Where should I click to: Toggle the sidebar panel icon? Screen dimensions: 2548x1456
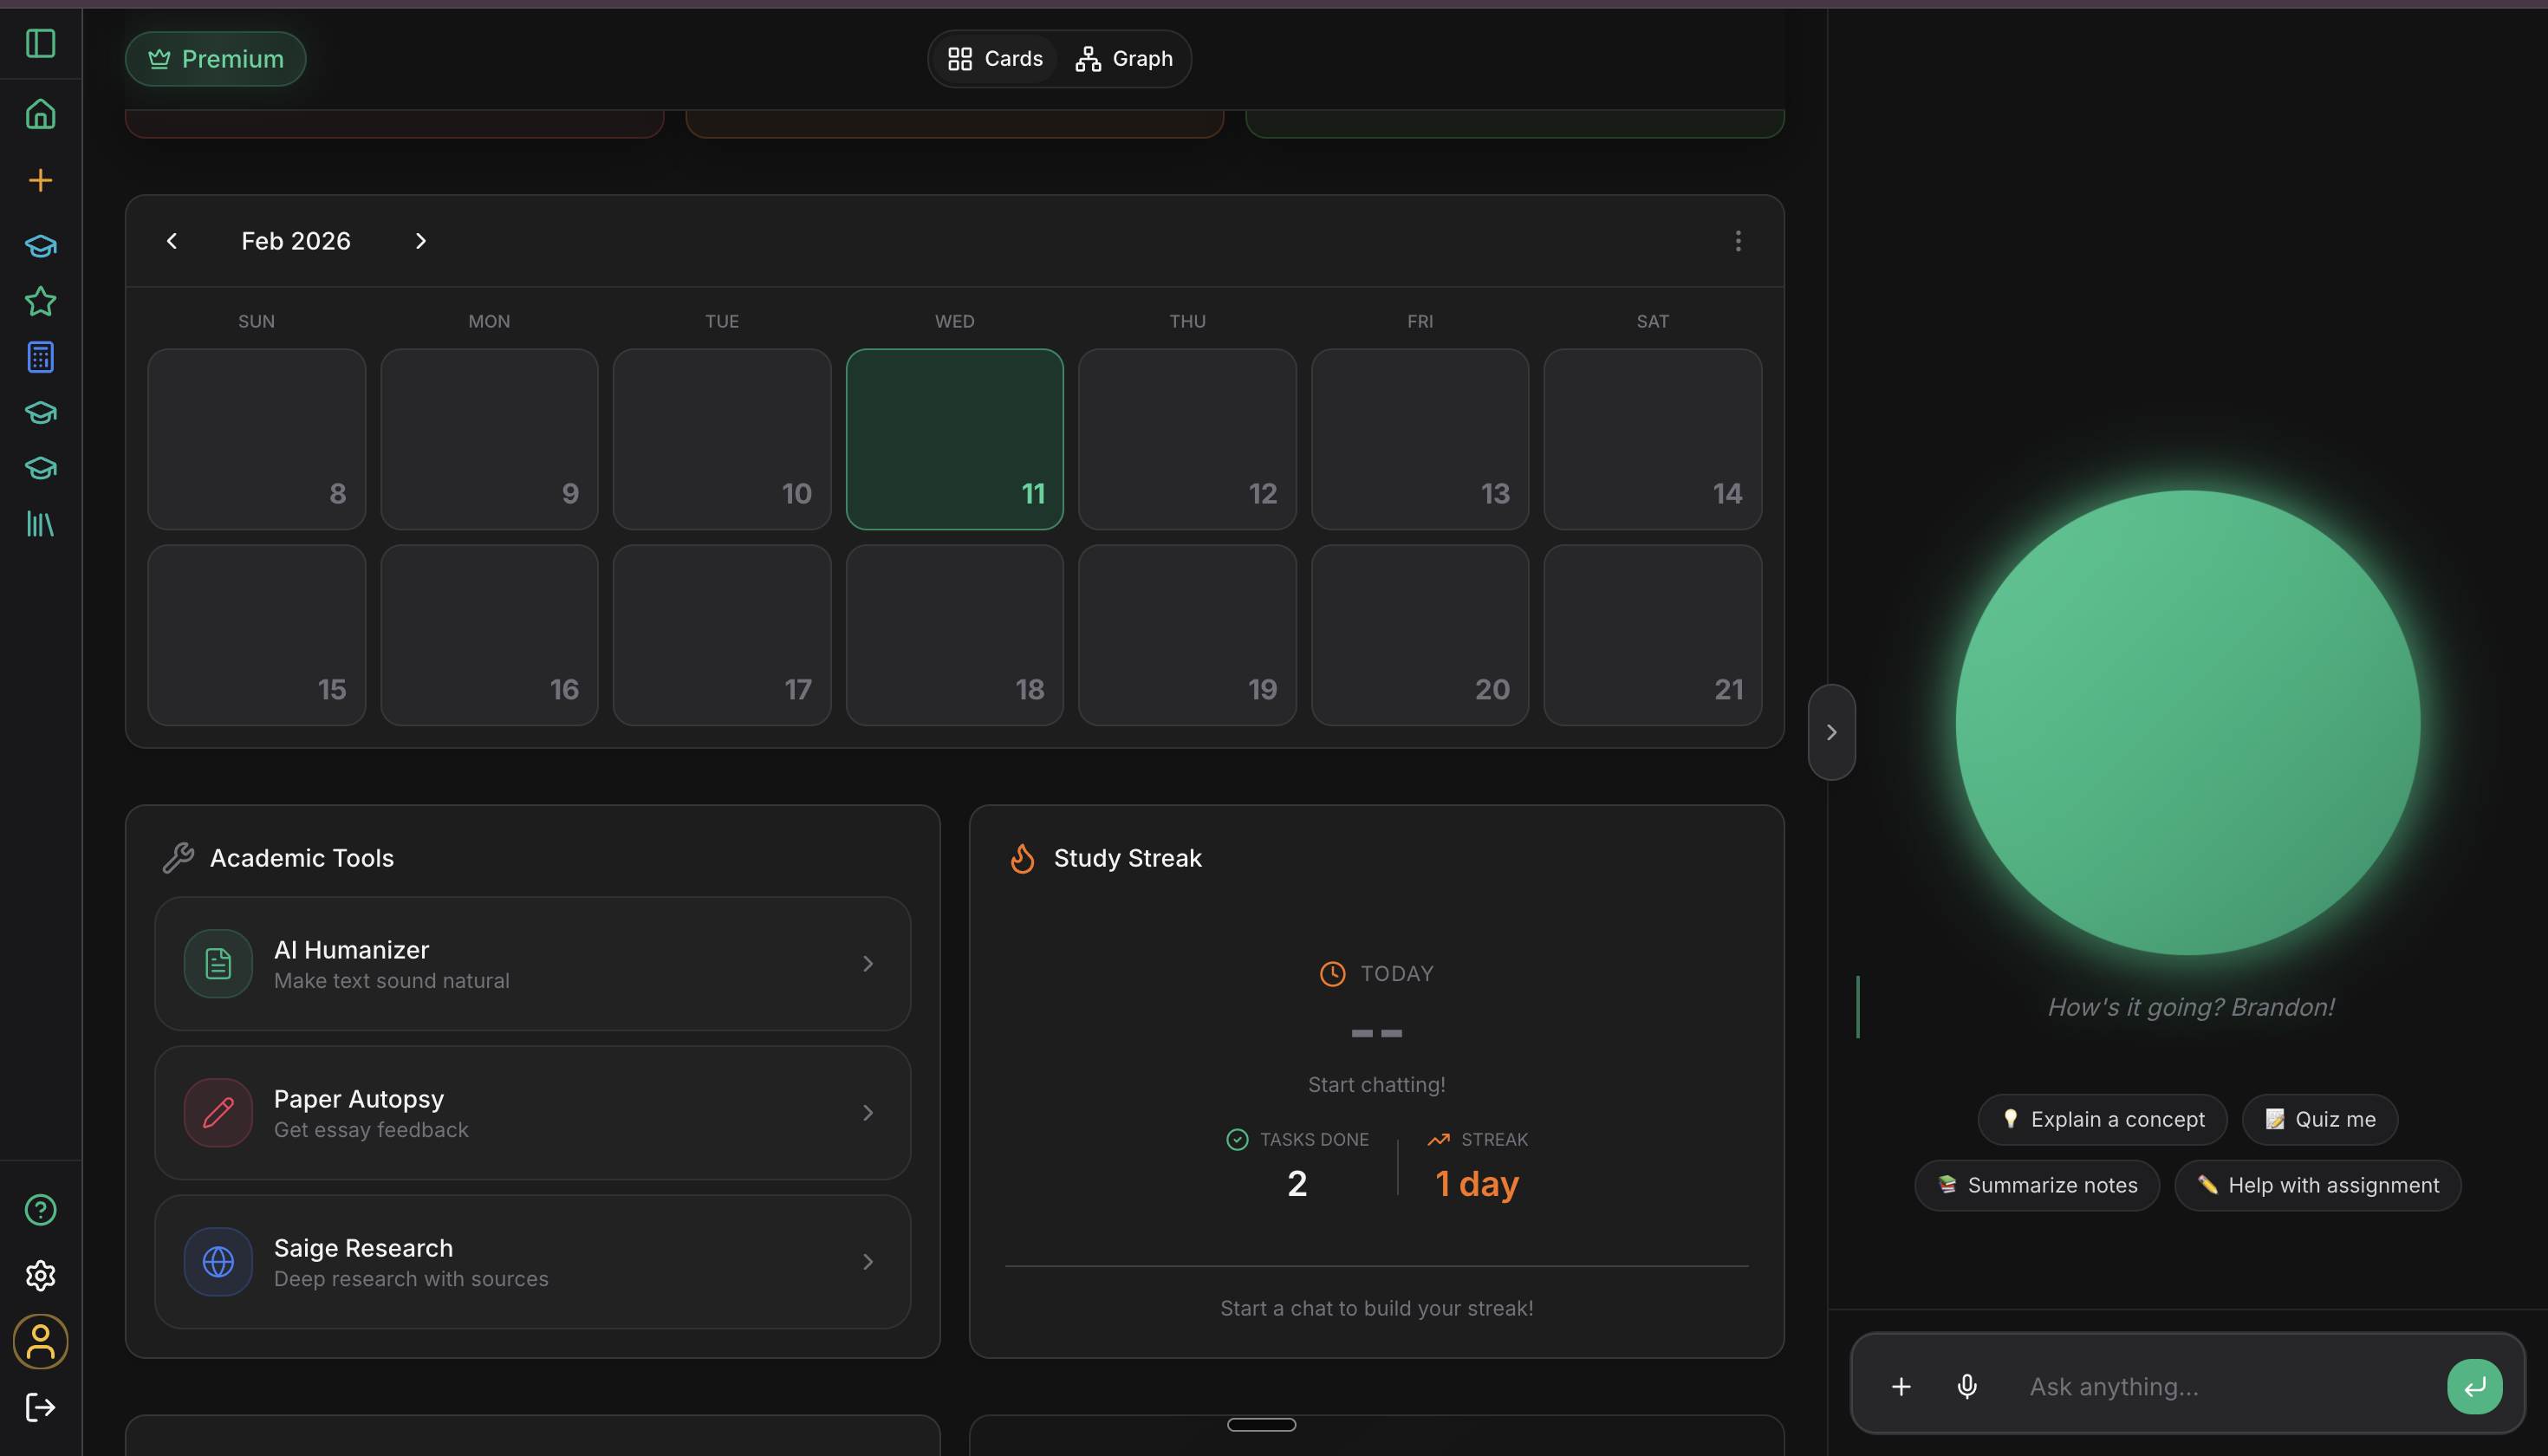(40, 43)
